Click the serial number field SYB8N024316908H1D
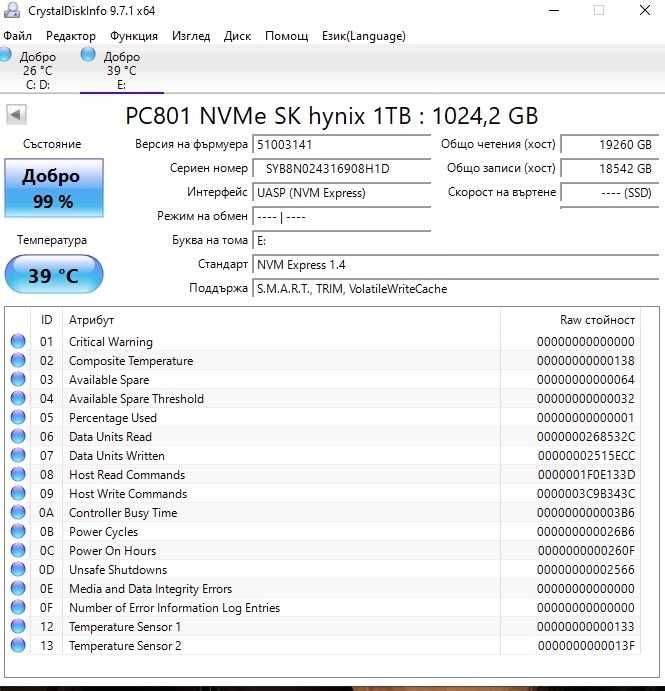Image resolution: width=665 pixels, height=691 pixels. [342, 168]
